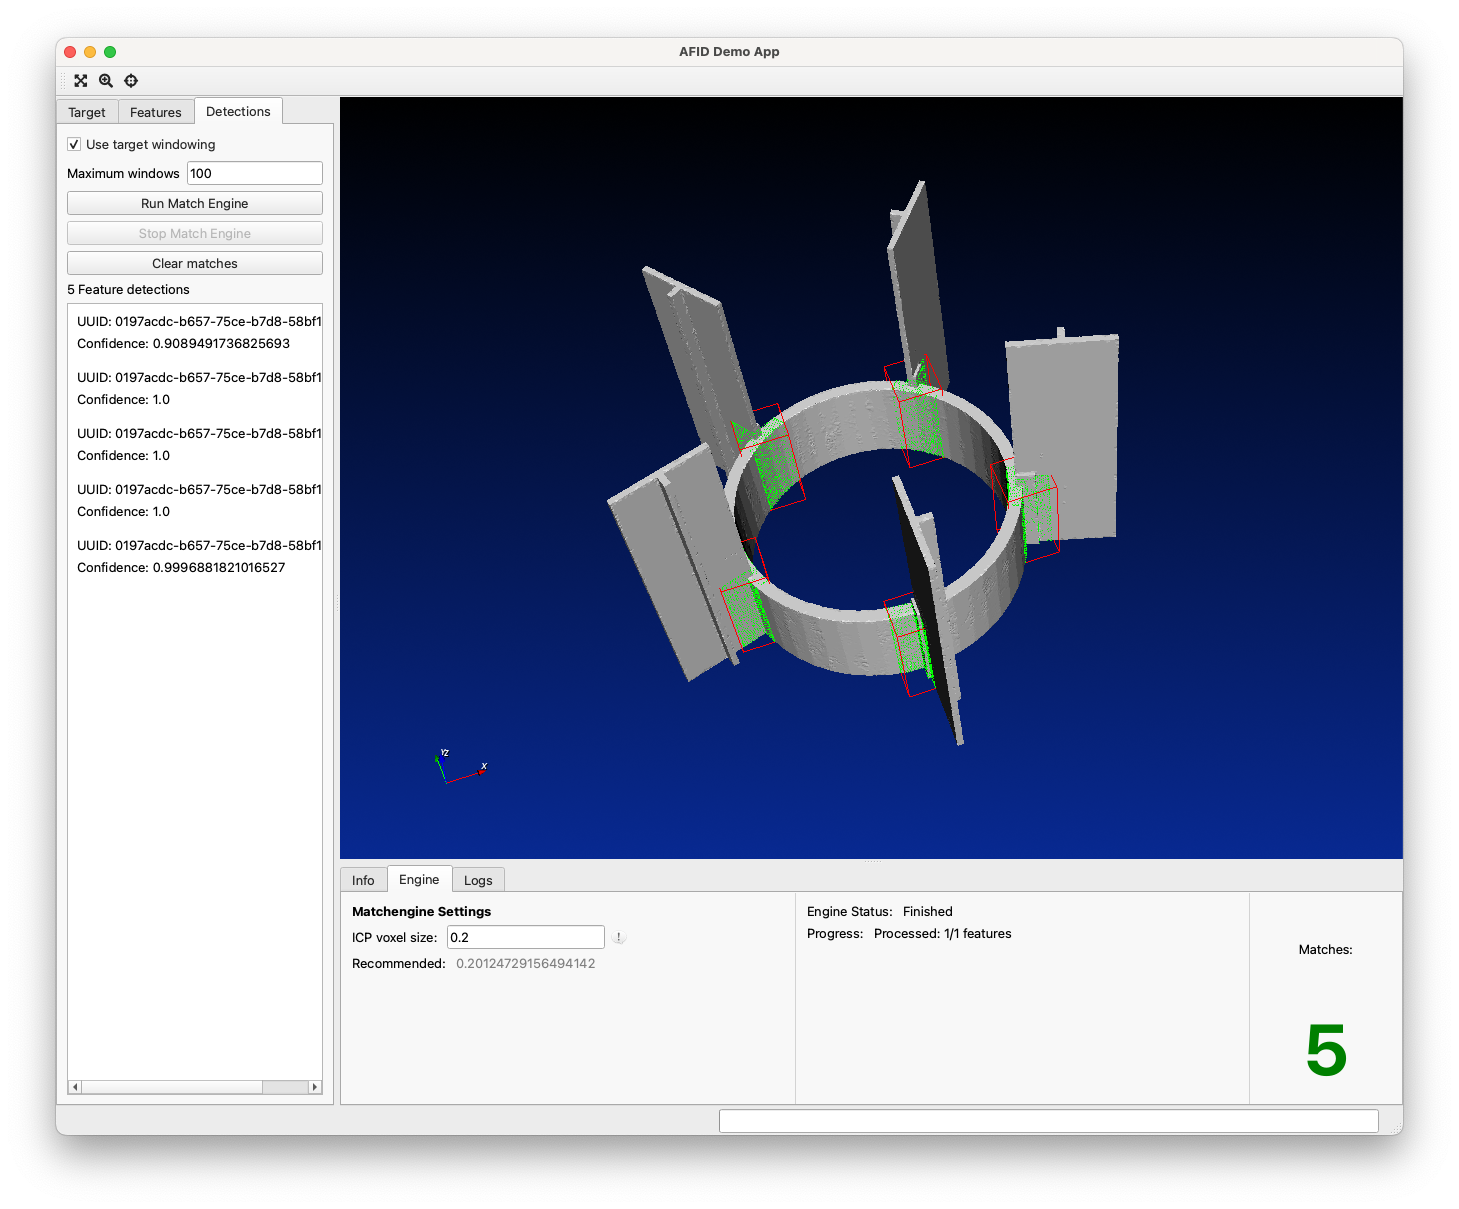The width and height of the screenshot is (1459, 1209).
Task: Click the Maximum windows input field
Action: (255, 174)
